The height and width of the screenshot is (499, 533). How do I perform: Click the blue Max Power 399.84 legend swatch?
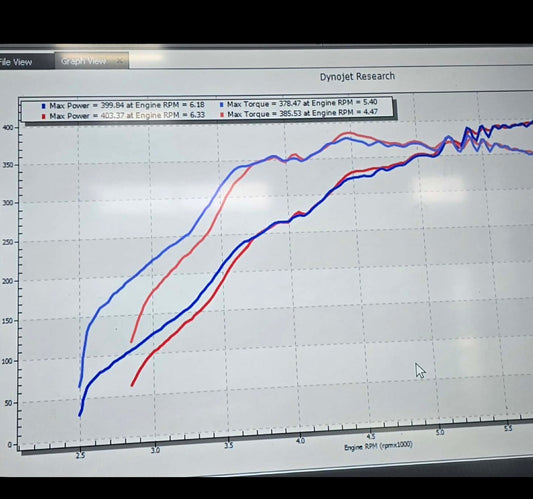click(x=44, y=106)
